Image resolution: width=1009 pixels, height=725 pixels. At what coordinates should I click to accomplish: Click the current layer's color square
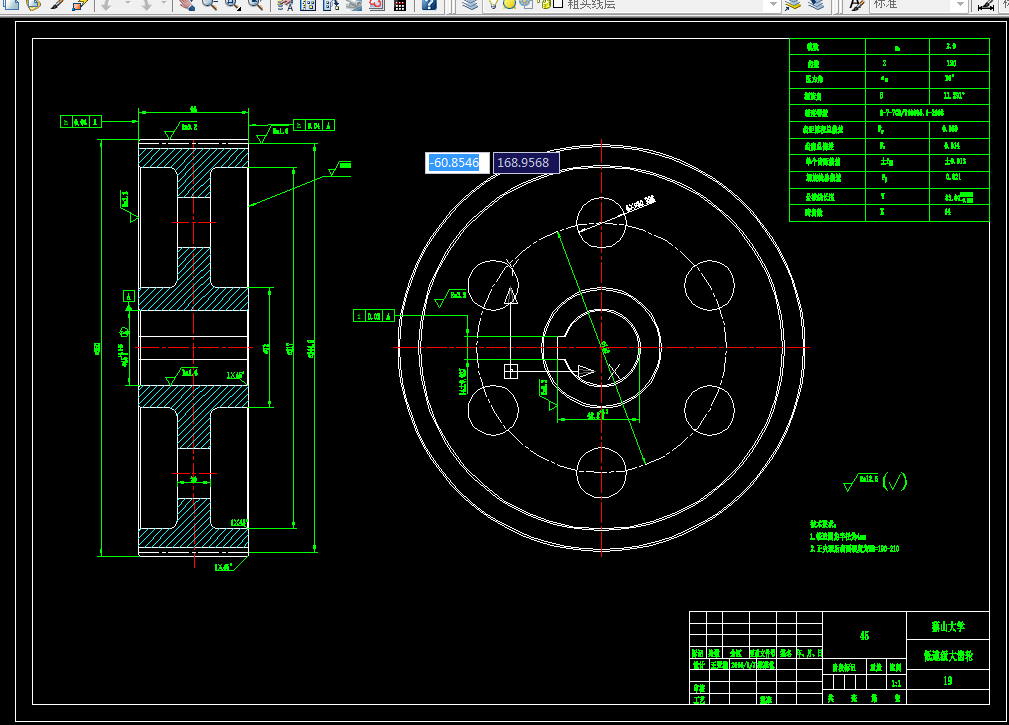[559, 4]
